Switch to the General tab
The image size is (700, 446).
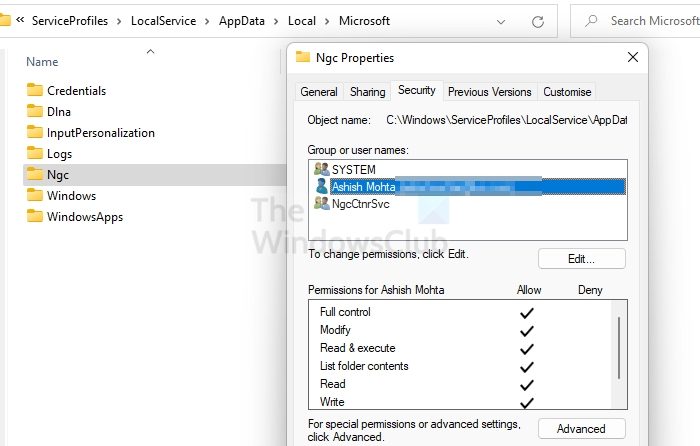click(319, 92)
